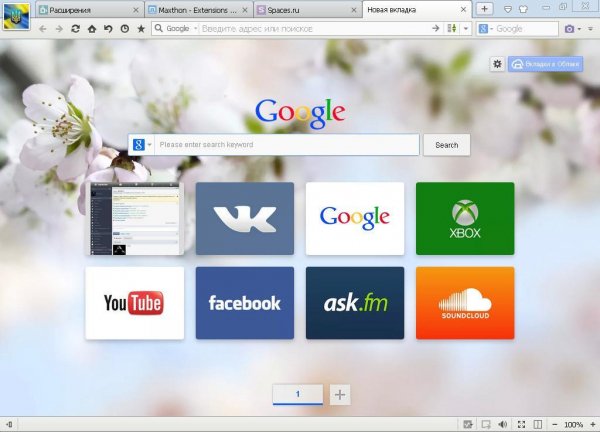The height and width of the screenshot is (432, 600).
Task: Switch to the Spaces.ru tab
Action: 308,10
